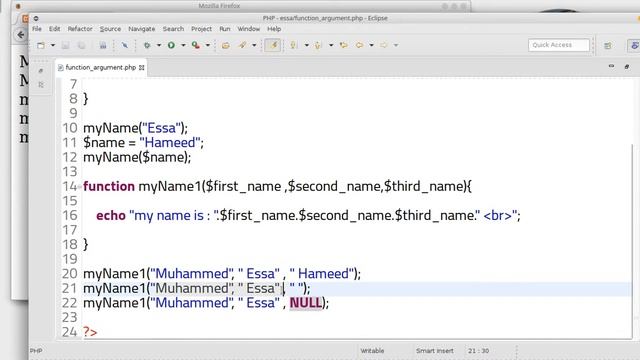Click the echo keyword on line 16

pos(111,216)
